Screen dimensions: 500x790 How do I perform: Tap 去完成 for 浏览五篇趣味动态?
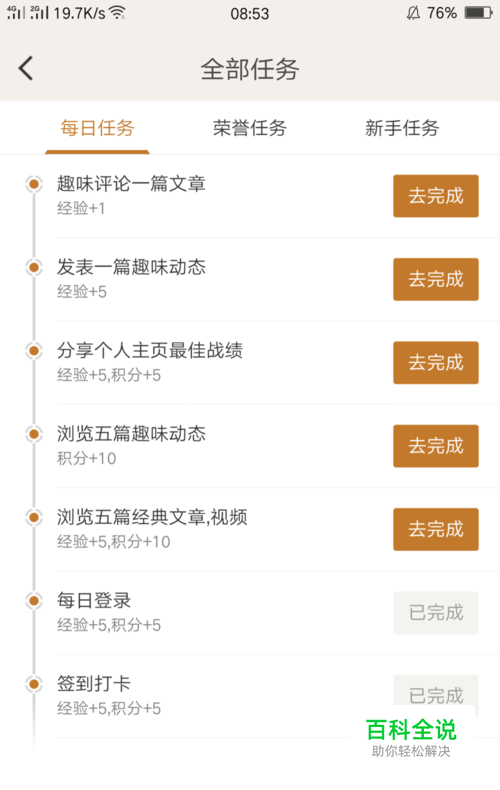coord(436,446)
